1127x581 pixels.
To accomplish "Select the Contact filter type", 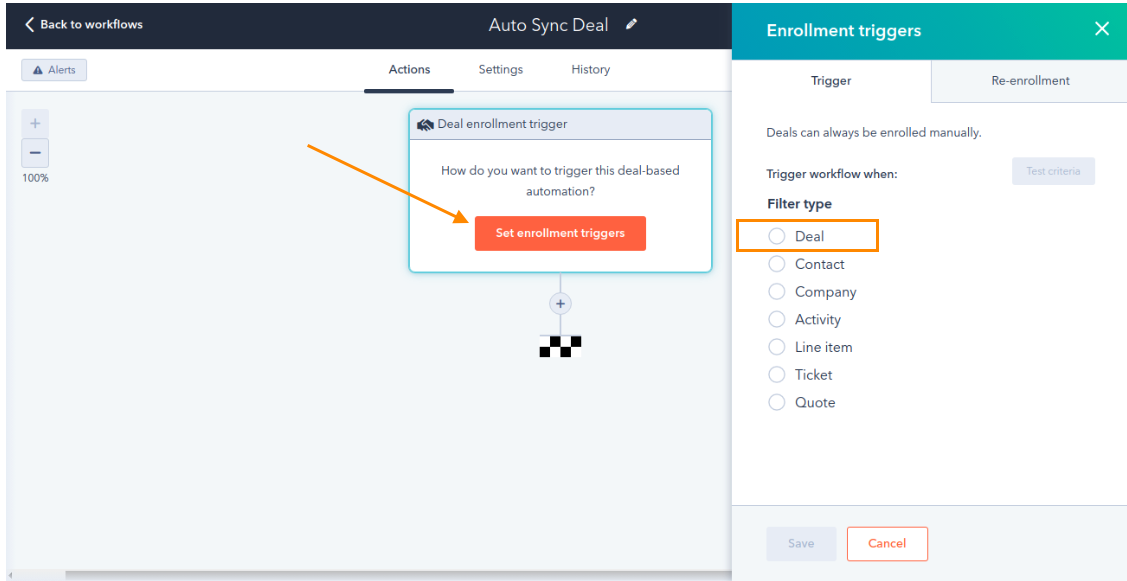I will click(x=777, y=264).
